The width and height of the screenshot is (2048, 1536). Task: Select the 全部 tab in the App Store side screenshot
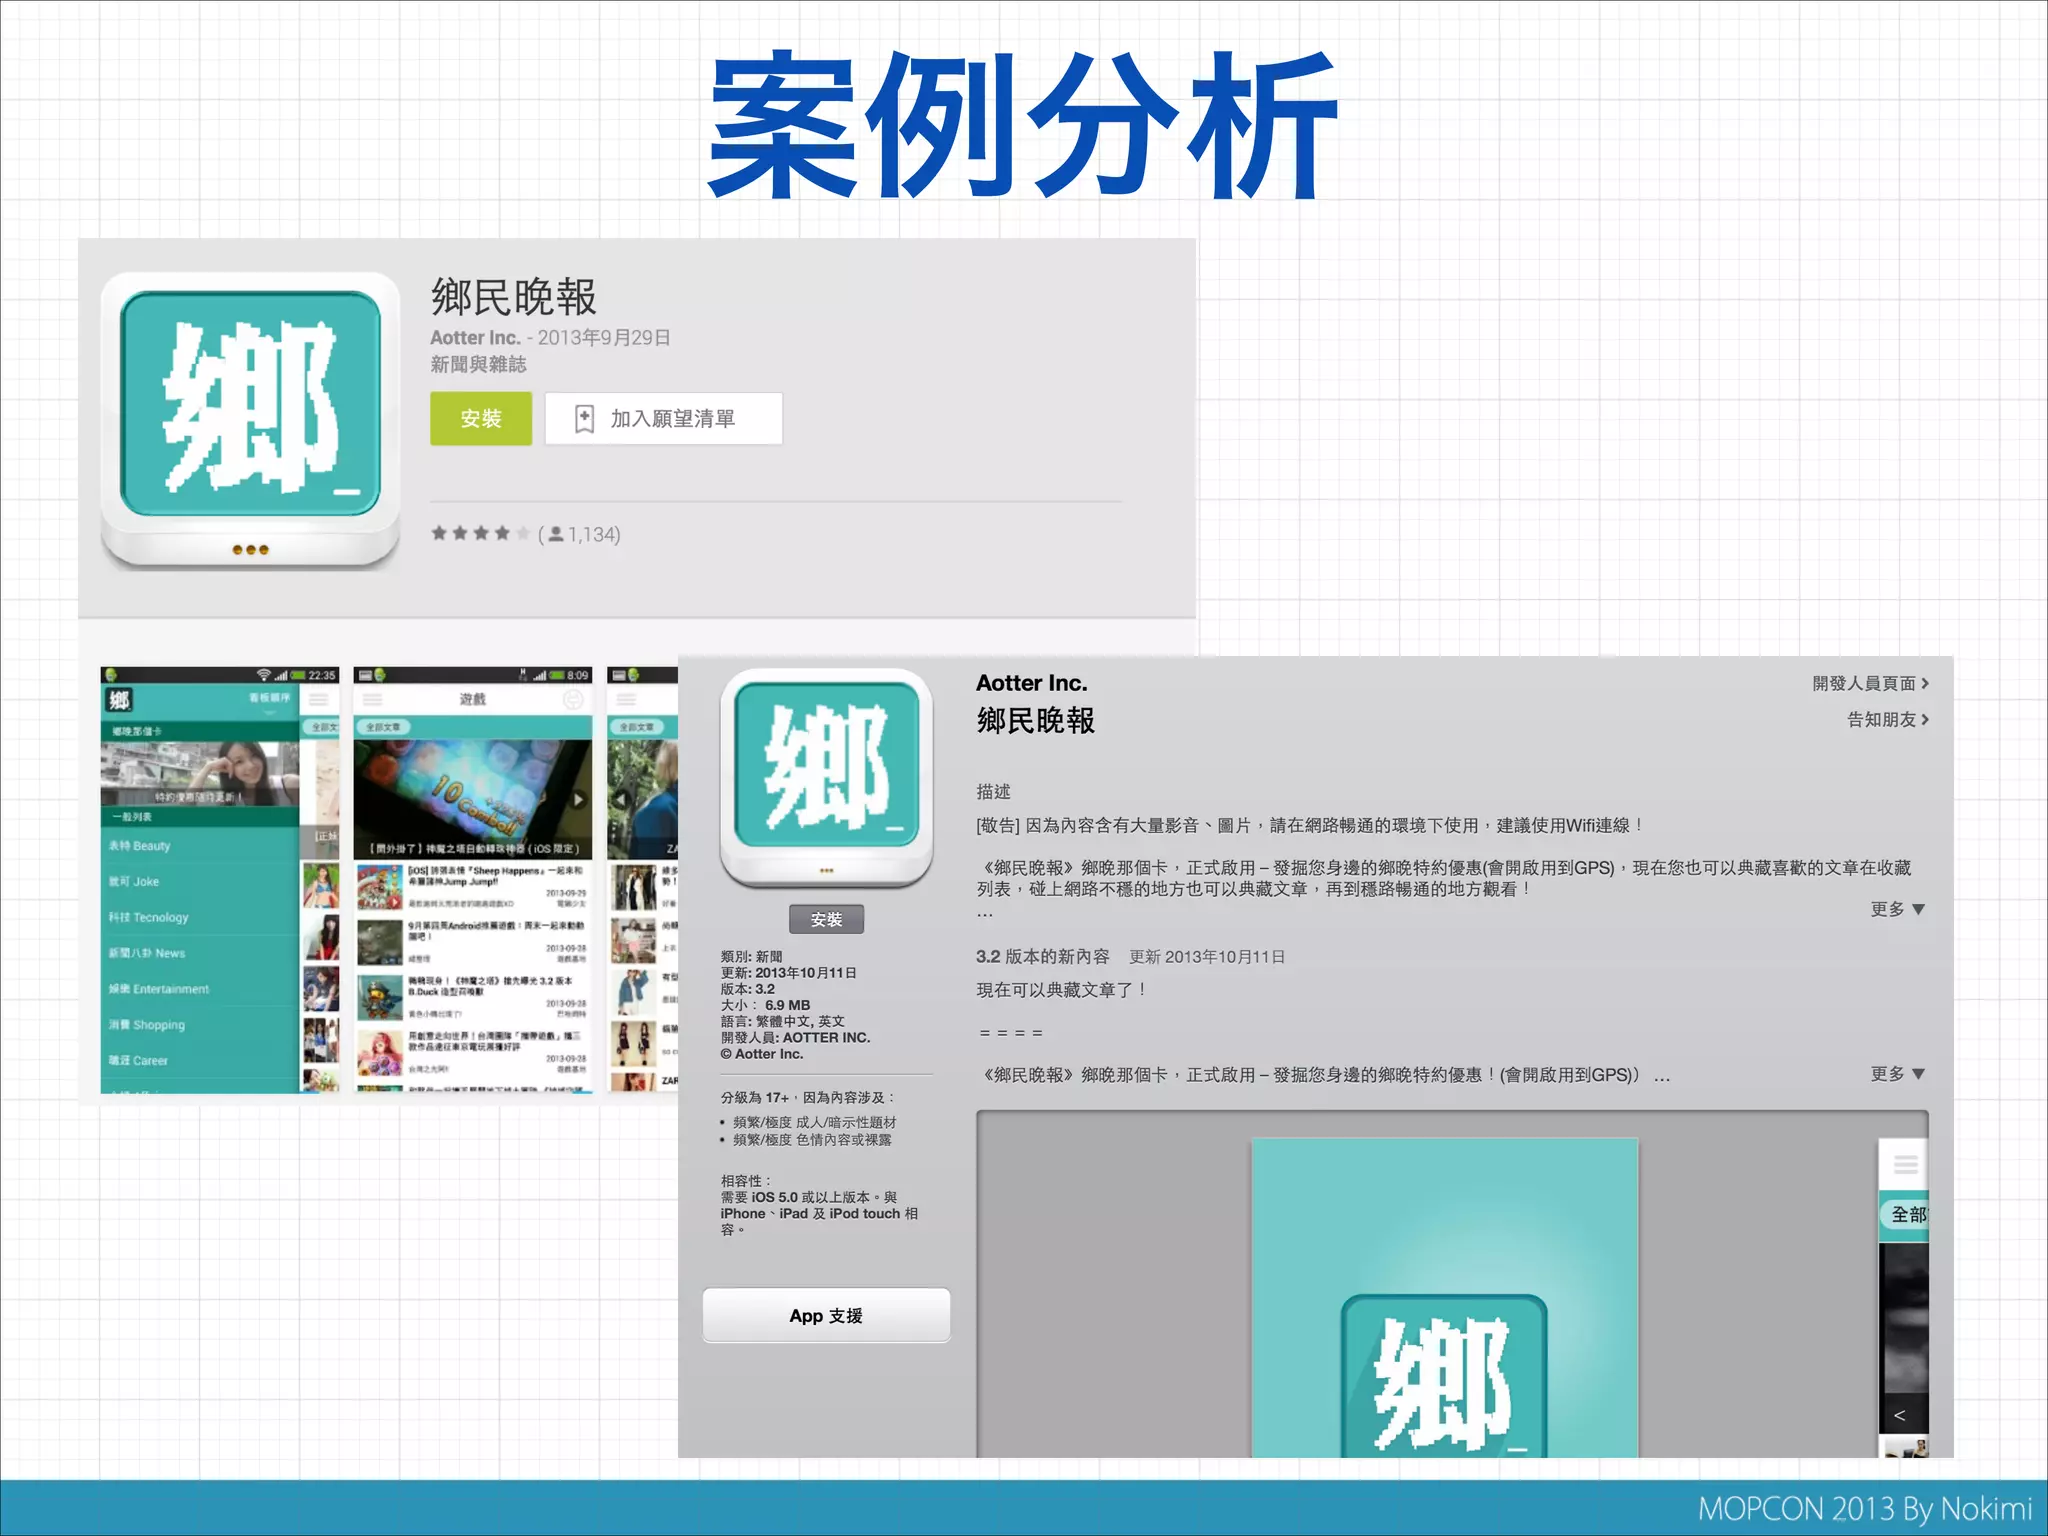(x=1907, y=1215)
